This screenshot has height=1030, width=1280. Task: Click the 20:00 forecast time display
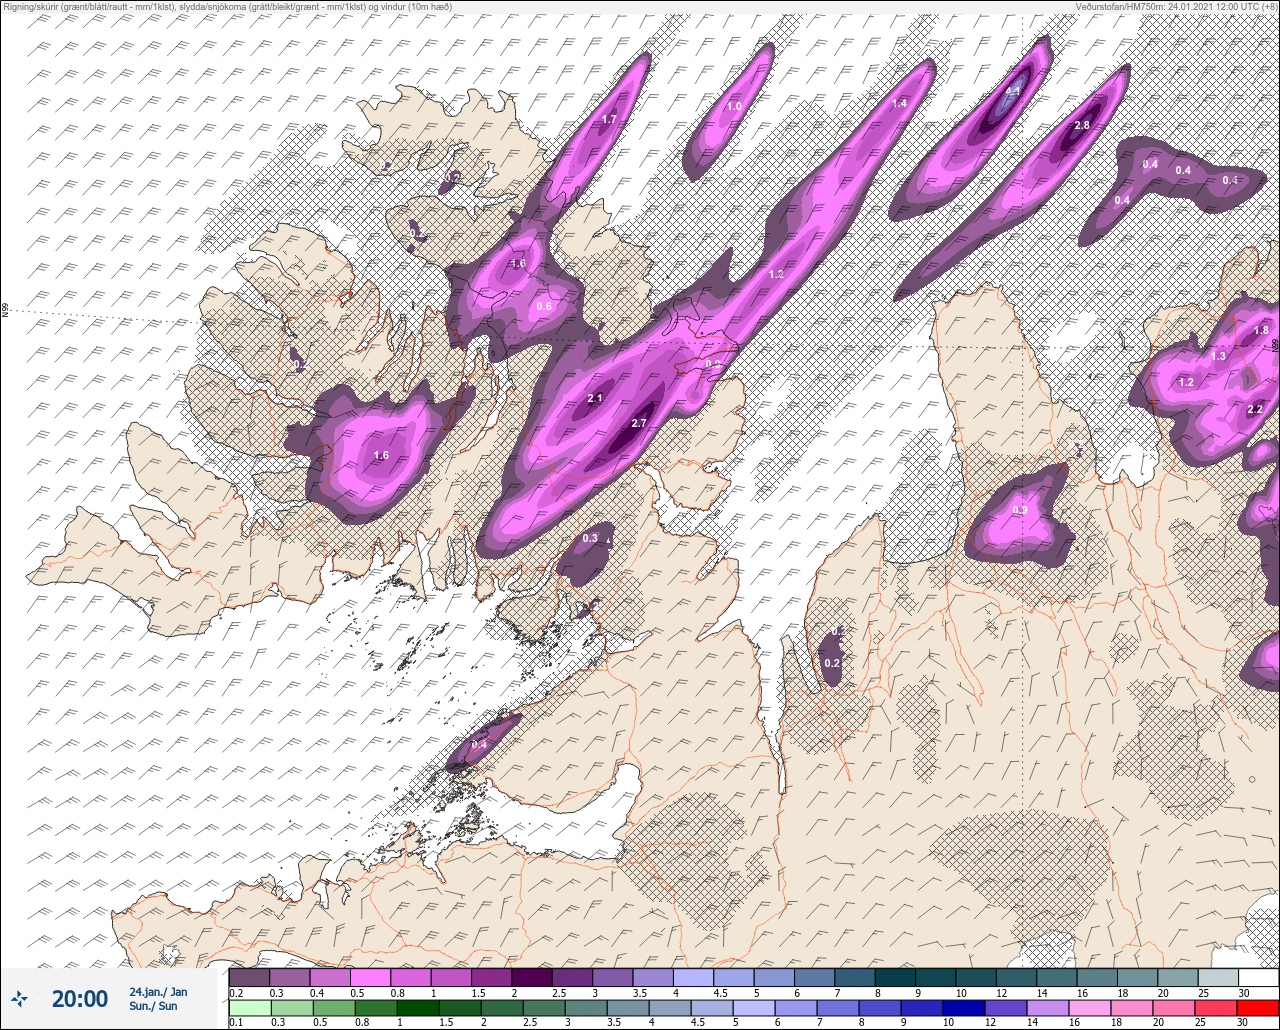[x=80, y=998]
